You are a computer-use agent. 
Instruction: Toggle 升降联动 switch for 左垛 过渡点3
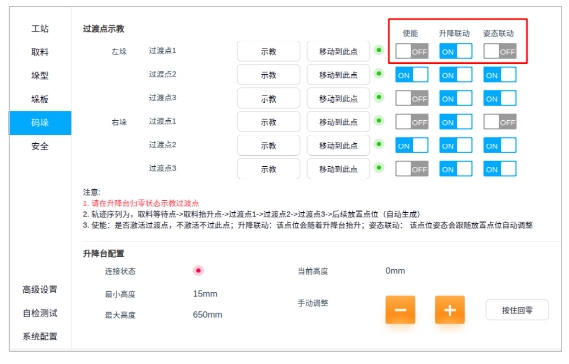pyautogui.click(x=456, y=98)
